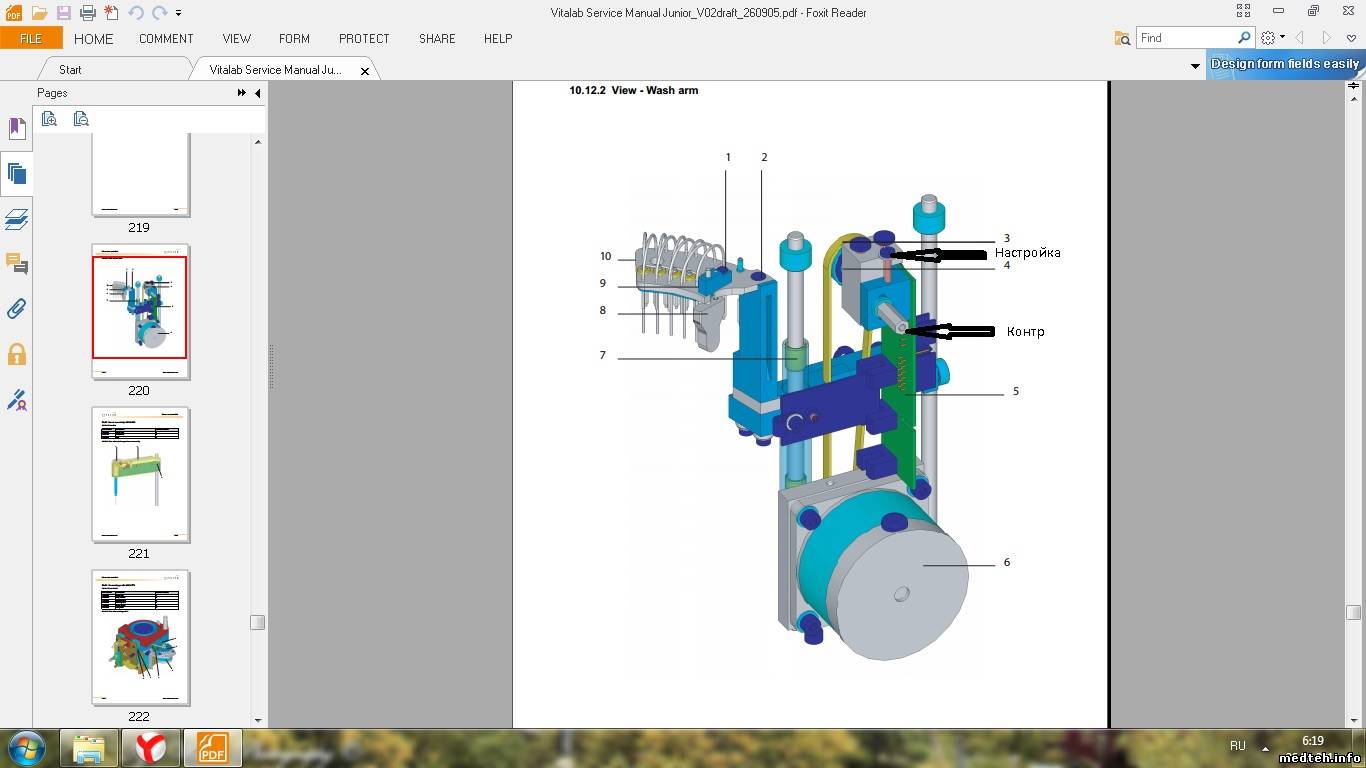Open the Bookmarks panel icon in sidebar
This screenshot has height=768, width=1366.
[x=17, y=128]
